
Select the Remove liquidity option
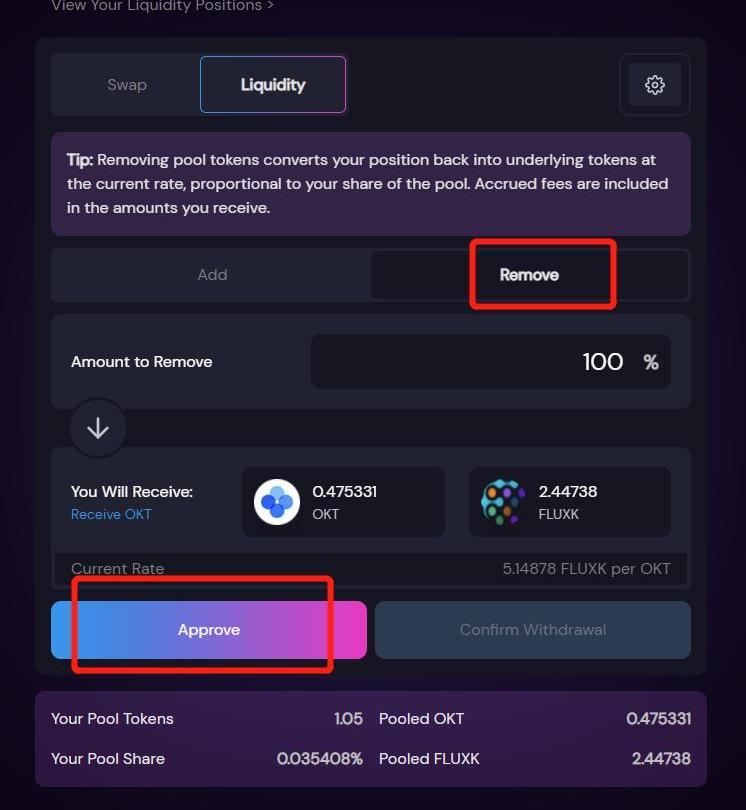529,275
